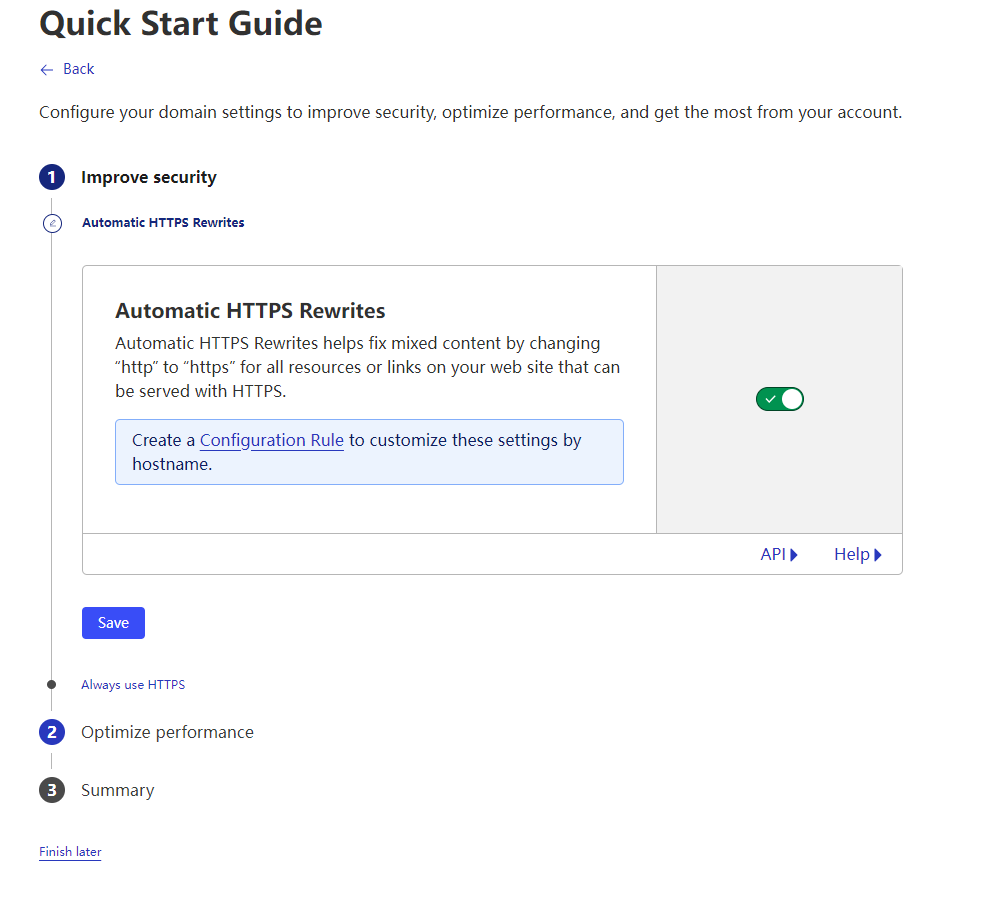The image size is (984, 900).
Task: Jump to the Summary step
Action: pyautogui.click(x=118, y=791)
